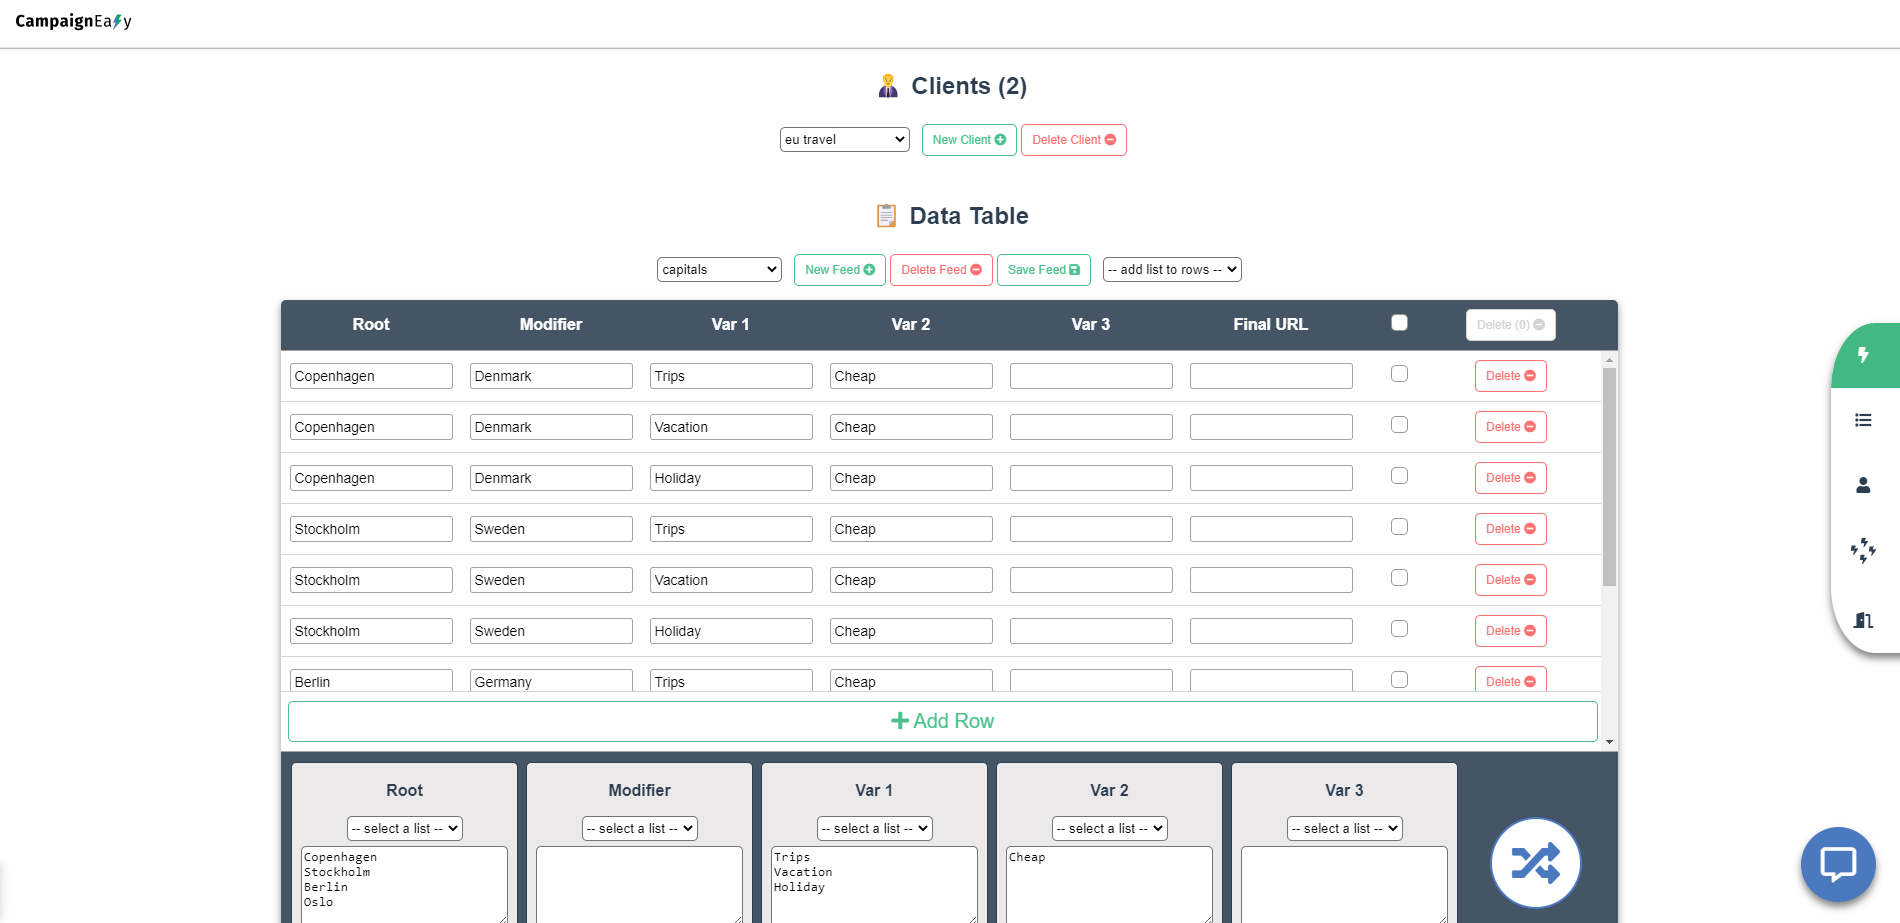Open the eu travel client dropdown
Image resolution: width=1900 pixels, height=923 pixels.
[845, 140]
